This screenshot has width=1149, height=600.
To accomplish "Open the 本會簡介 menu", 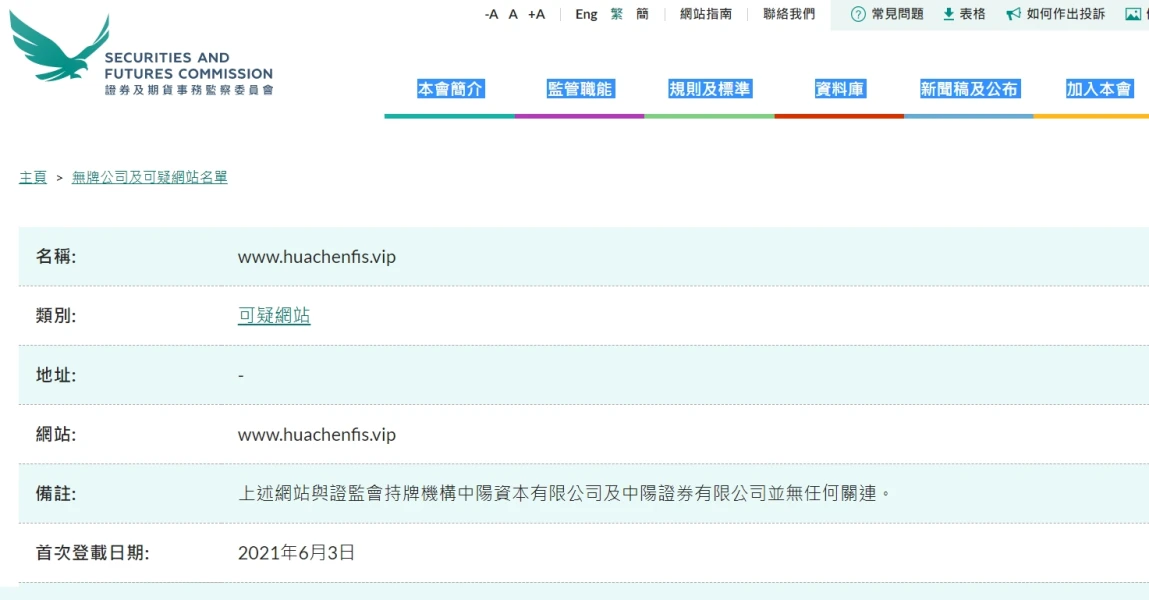I will click(x=450, y=89).
